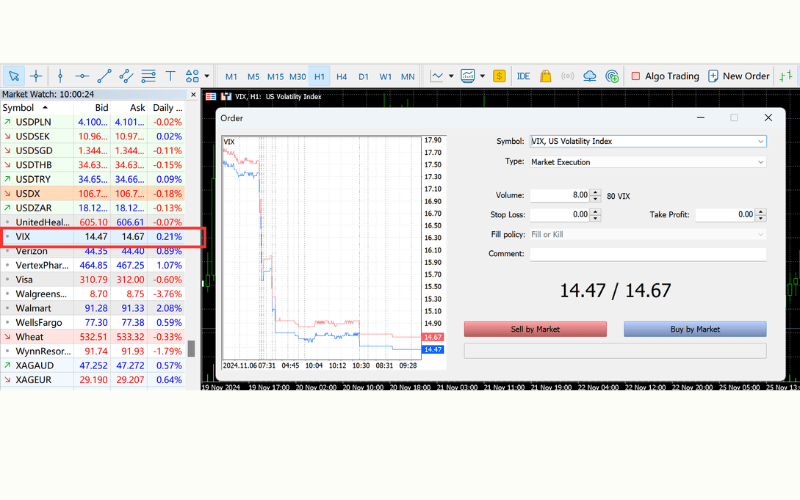
Task: Select the crosshair cursor tool
Action: pyautogui.click(x=37, y=76)
